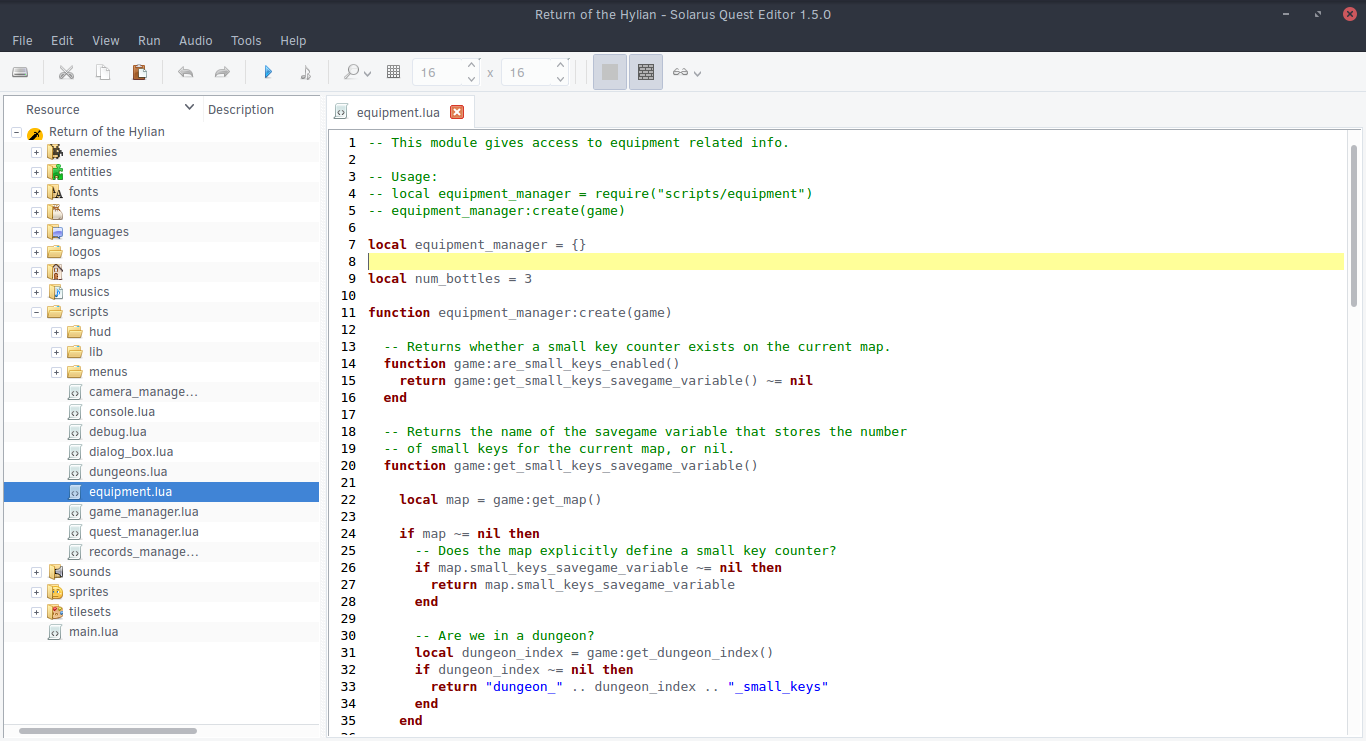Toggle the grid display icon
1366x741 pixels.
pyautogui.click(x=393, y=72)
